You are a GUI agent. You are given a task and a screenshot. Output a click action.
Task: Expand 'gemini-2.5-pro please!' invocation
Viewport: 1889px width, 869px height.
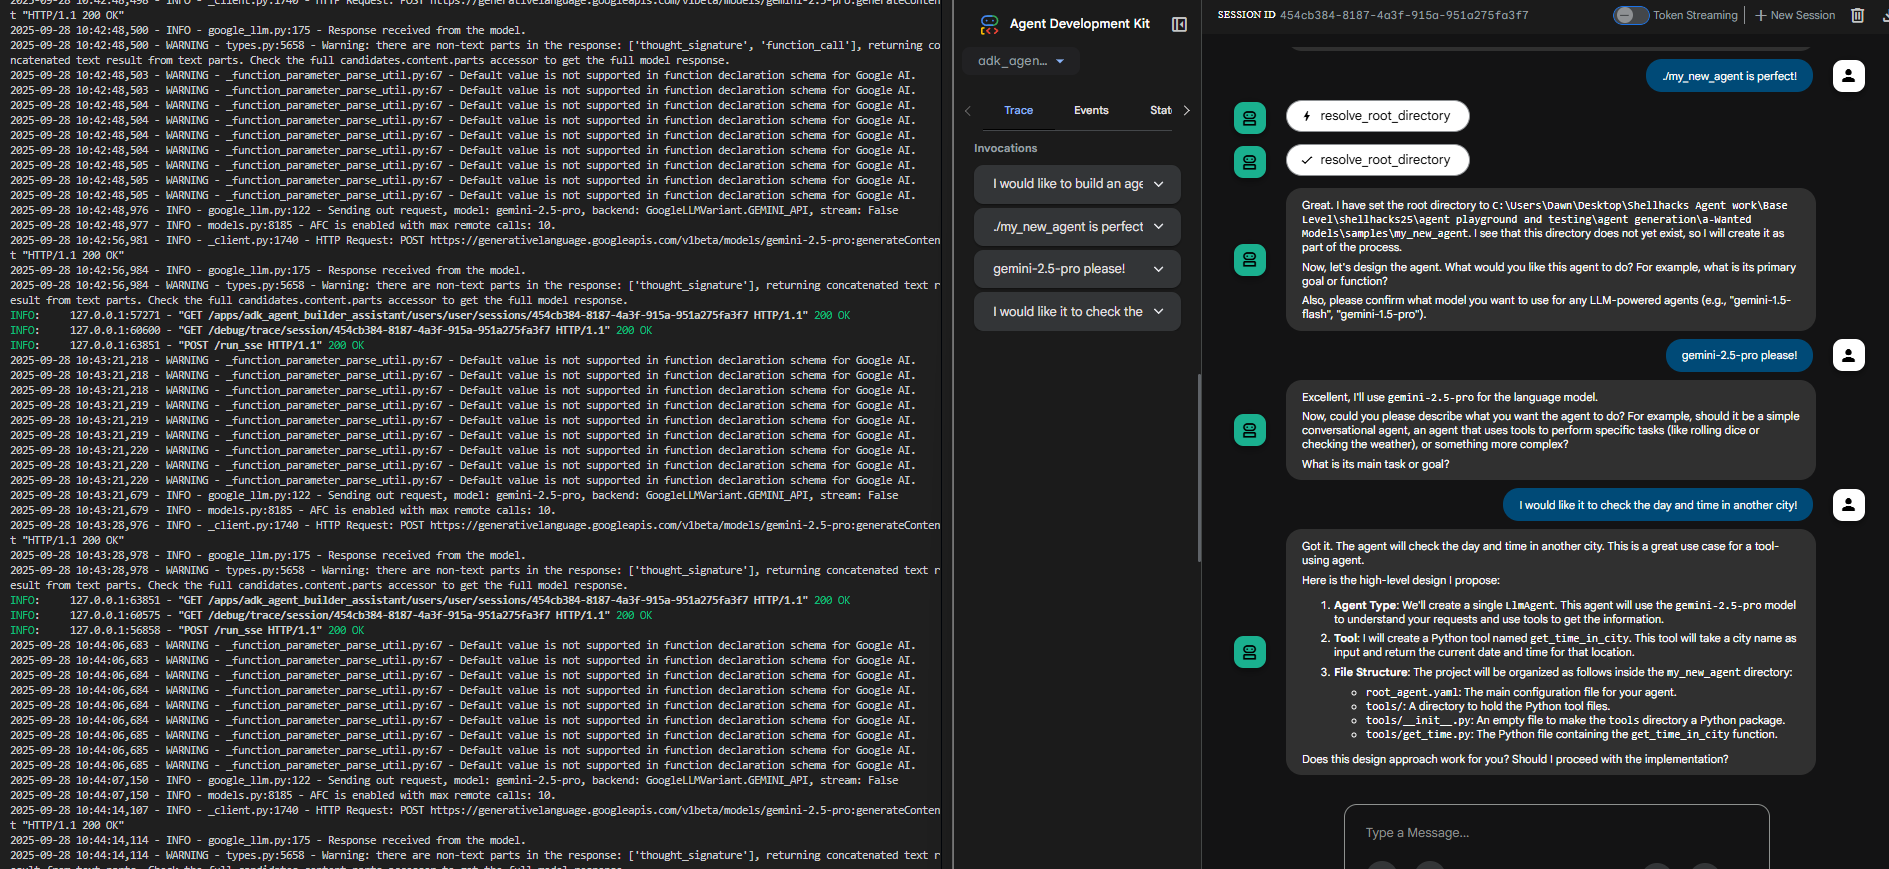coord(1077,269)
